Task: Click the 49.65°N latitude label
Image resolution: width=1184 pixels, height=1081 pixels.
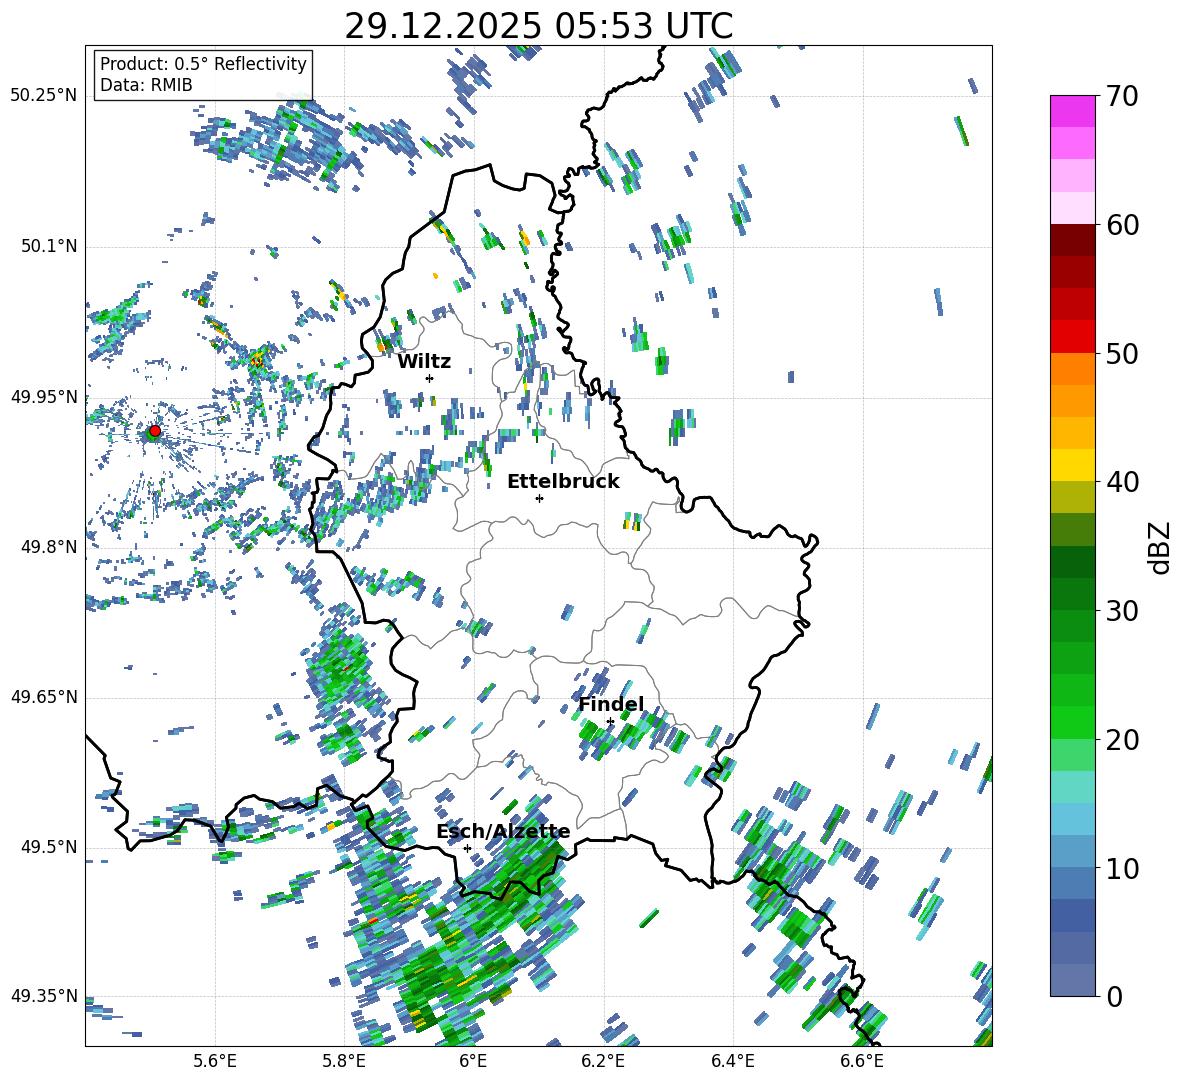Action: pyautogui.click(x=44, y=697)
